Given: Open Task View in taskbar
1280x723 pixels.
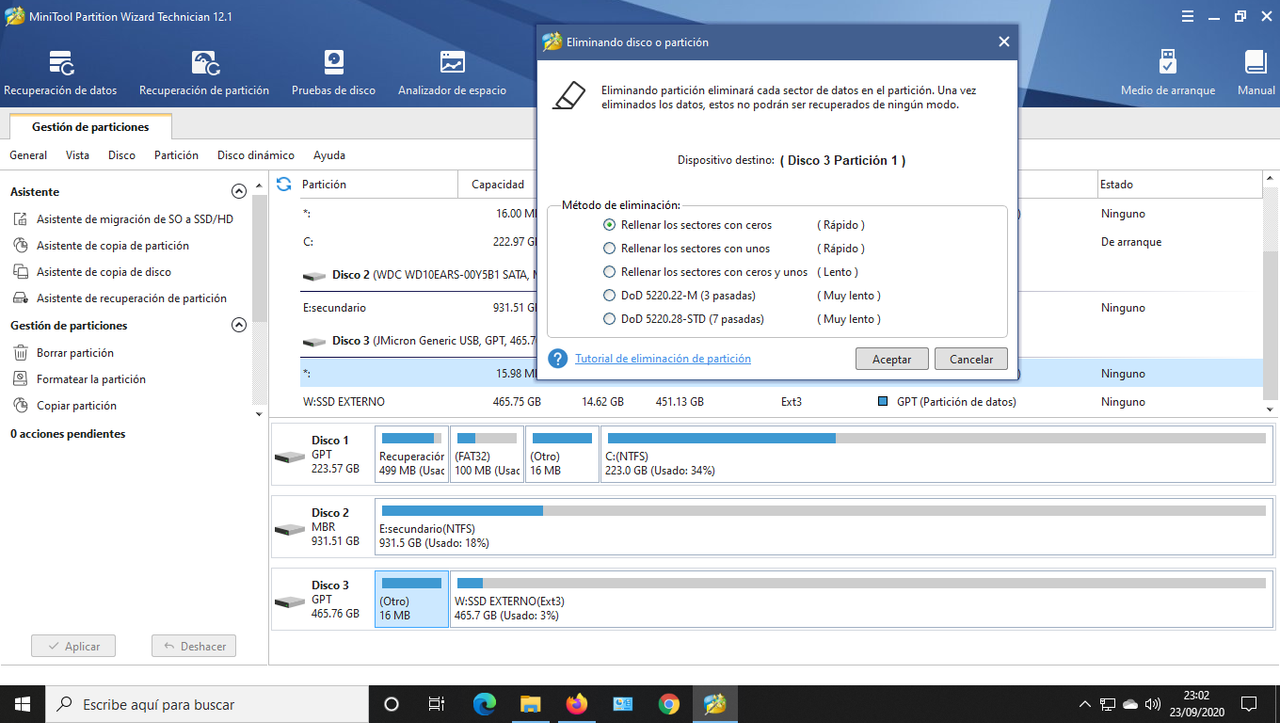Looking at the screenshot, I should point(437,704).
